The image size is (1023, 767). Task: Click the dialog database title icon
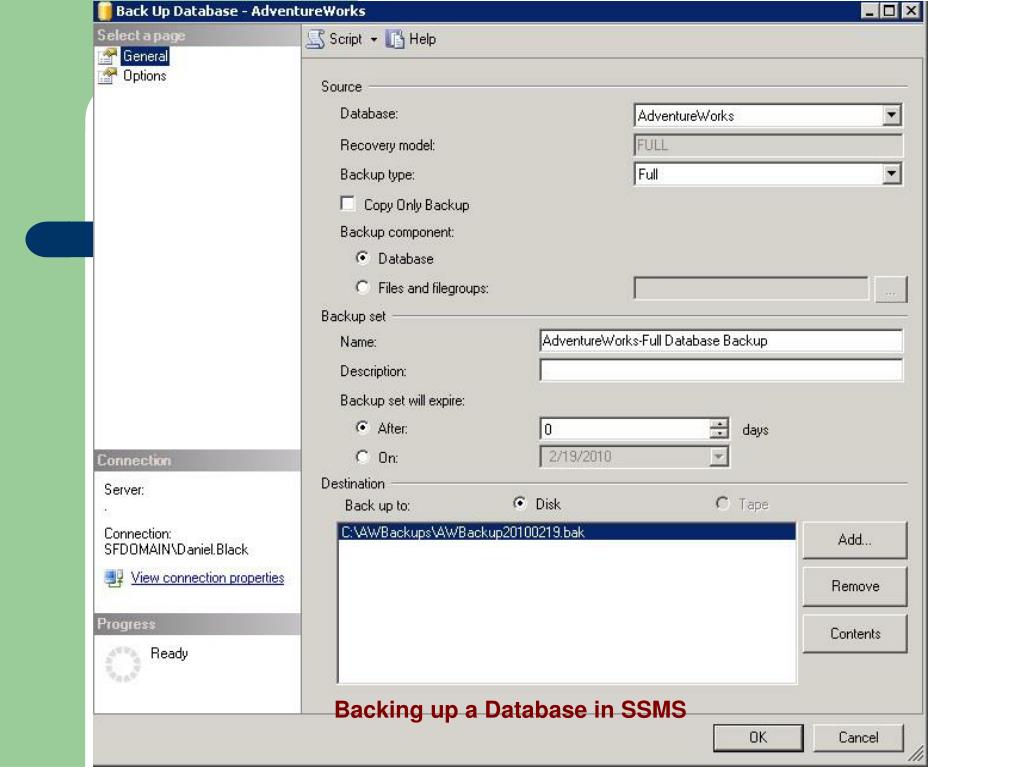click(104, 10)
